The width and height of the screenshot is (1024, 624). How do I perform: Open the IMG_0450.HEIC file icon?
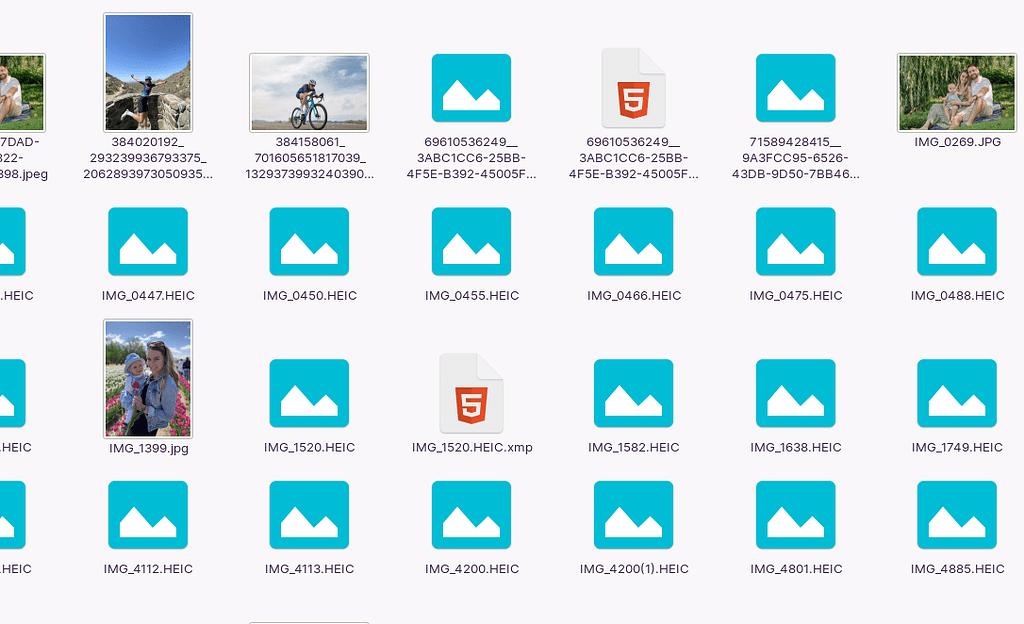(x=309, y=241)
